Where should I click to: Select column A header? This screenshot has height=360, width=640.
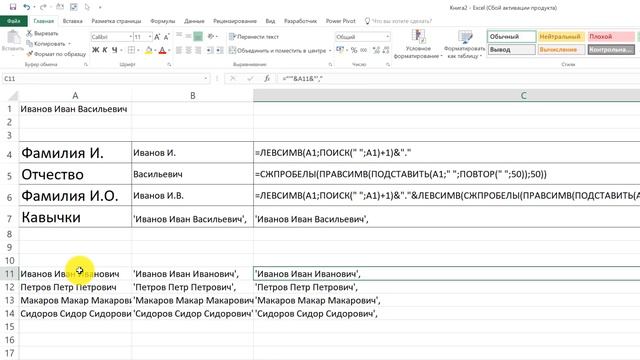coord(75,96)
